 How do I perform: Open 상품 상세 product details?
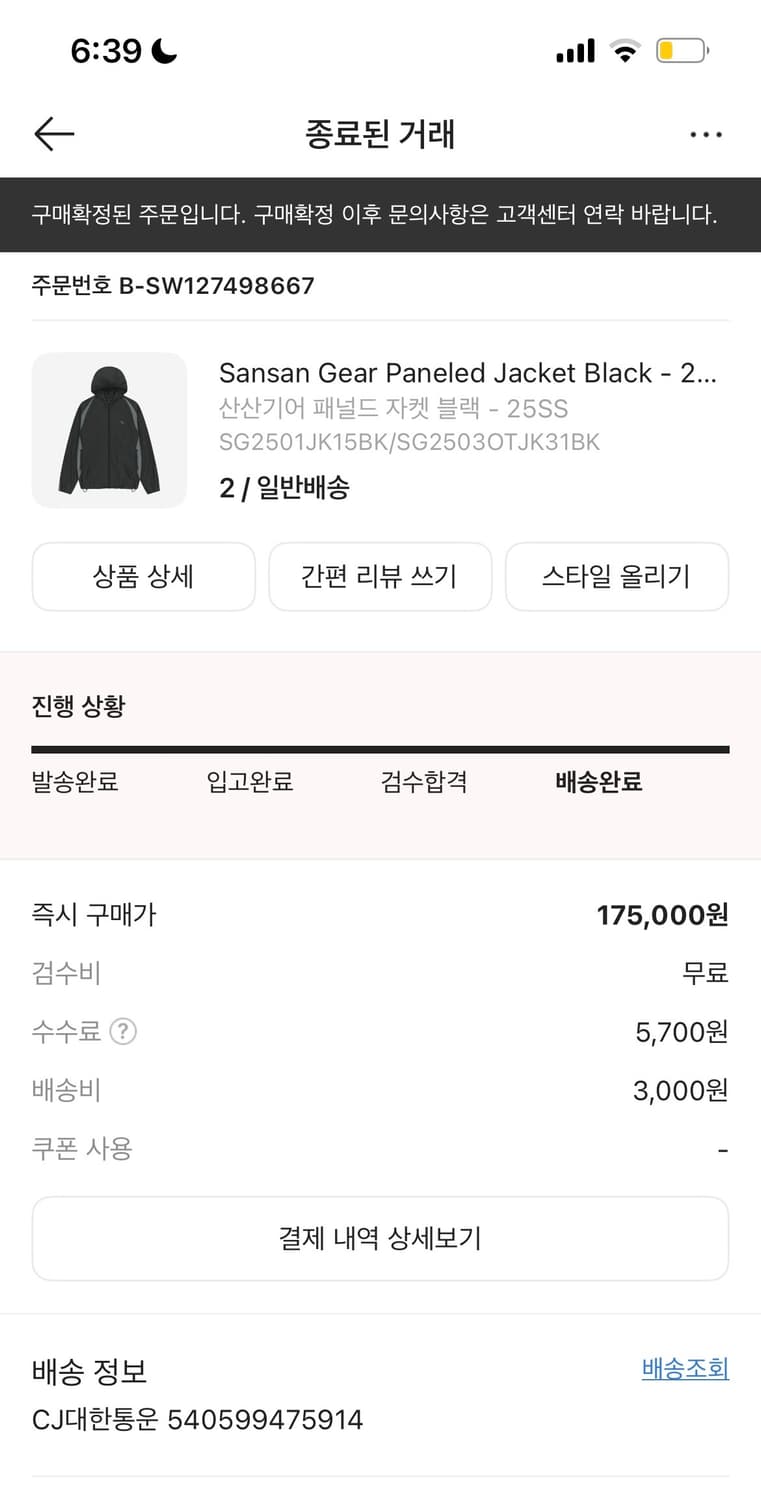coord(144,577)
